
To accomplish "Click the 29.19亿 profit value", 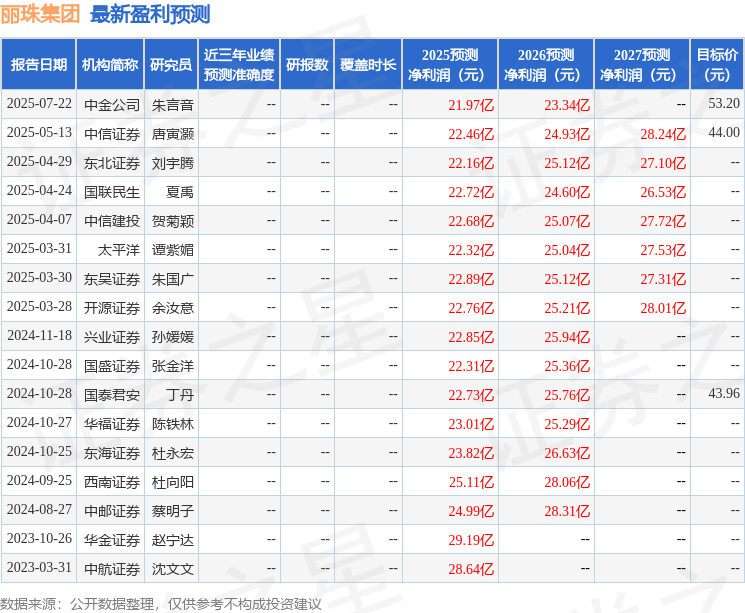I will point(471,540).
